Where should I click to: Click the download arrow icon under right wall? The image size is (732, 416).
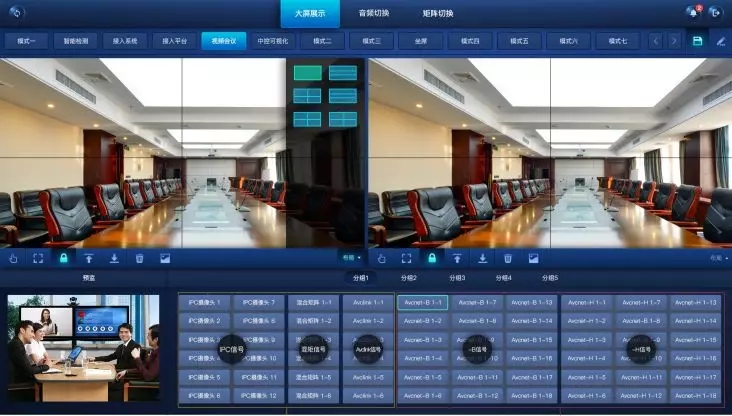pyautogui.click(x=483, y=258)
